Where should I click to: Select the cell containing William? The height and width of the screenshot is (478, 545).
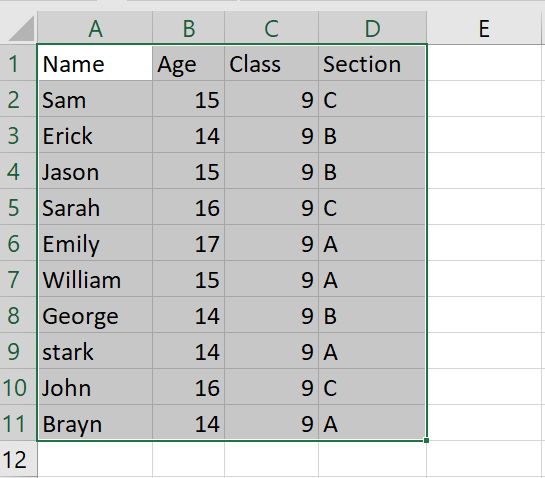point(95,279)
